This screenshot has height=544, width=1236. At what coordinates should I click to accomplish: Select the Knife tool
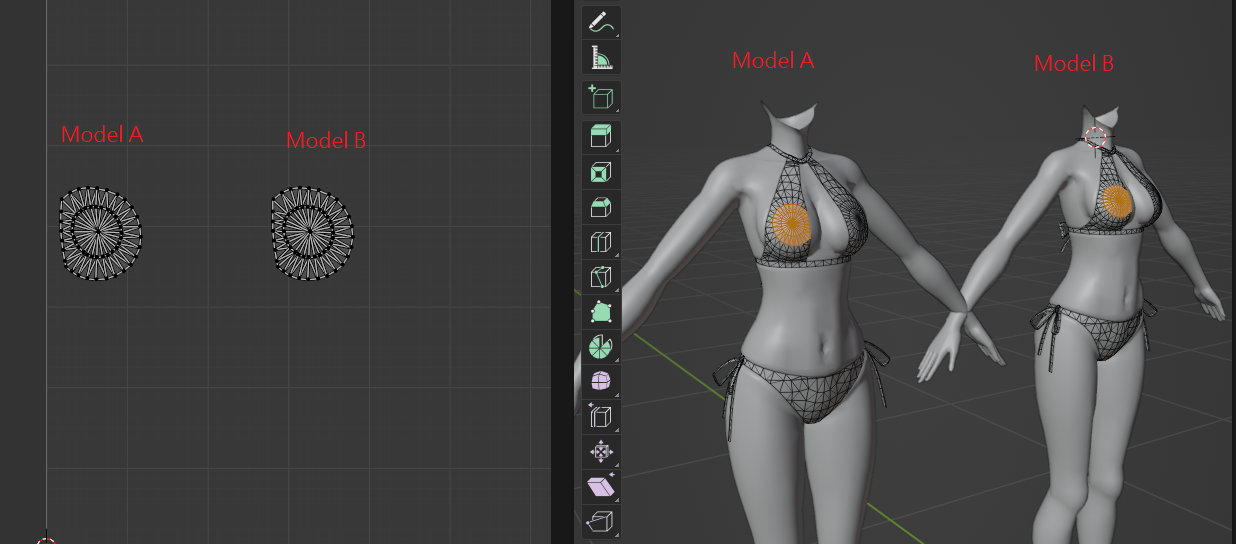(x=601, y=277)
